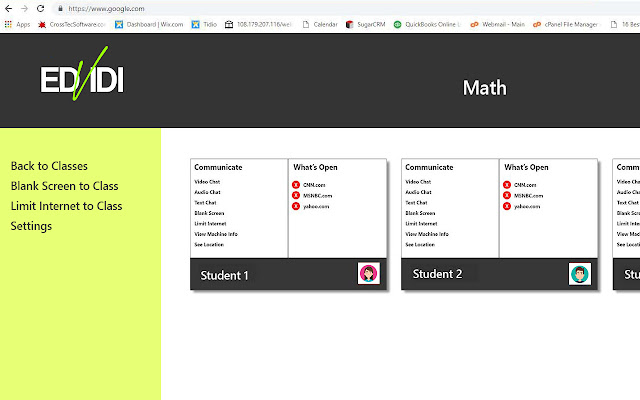Open Text Chat for Student 1

pyautogui.click(x=205, y=202)
